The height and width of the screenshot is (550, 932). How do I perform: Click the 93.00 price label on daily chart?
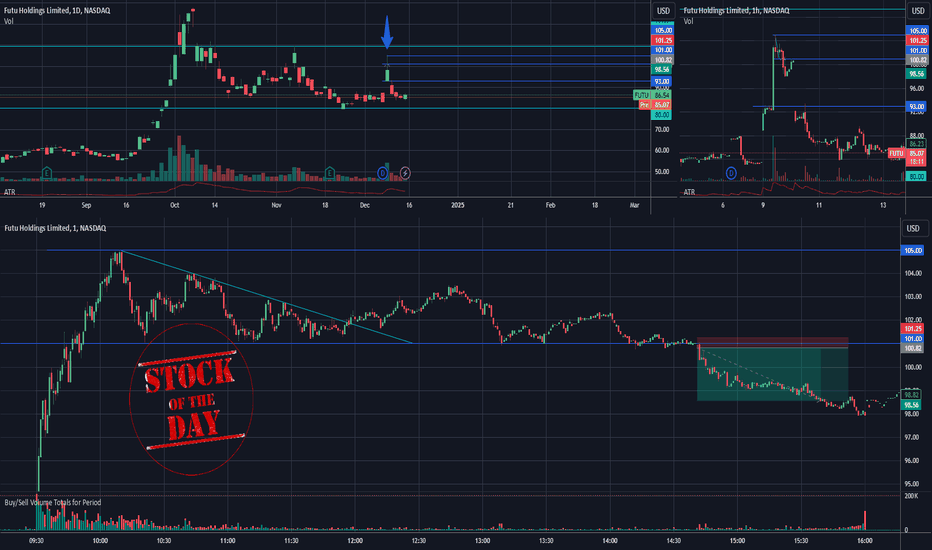click(662, 81)
